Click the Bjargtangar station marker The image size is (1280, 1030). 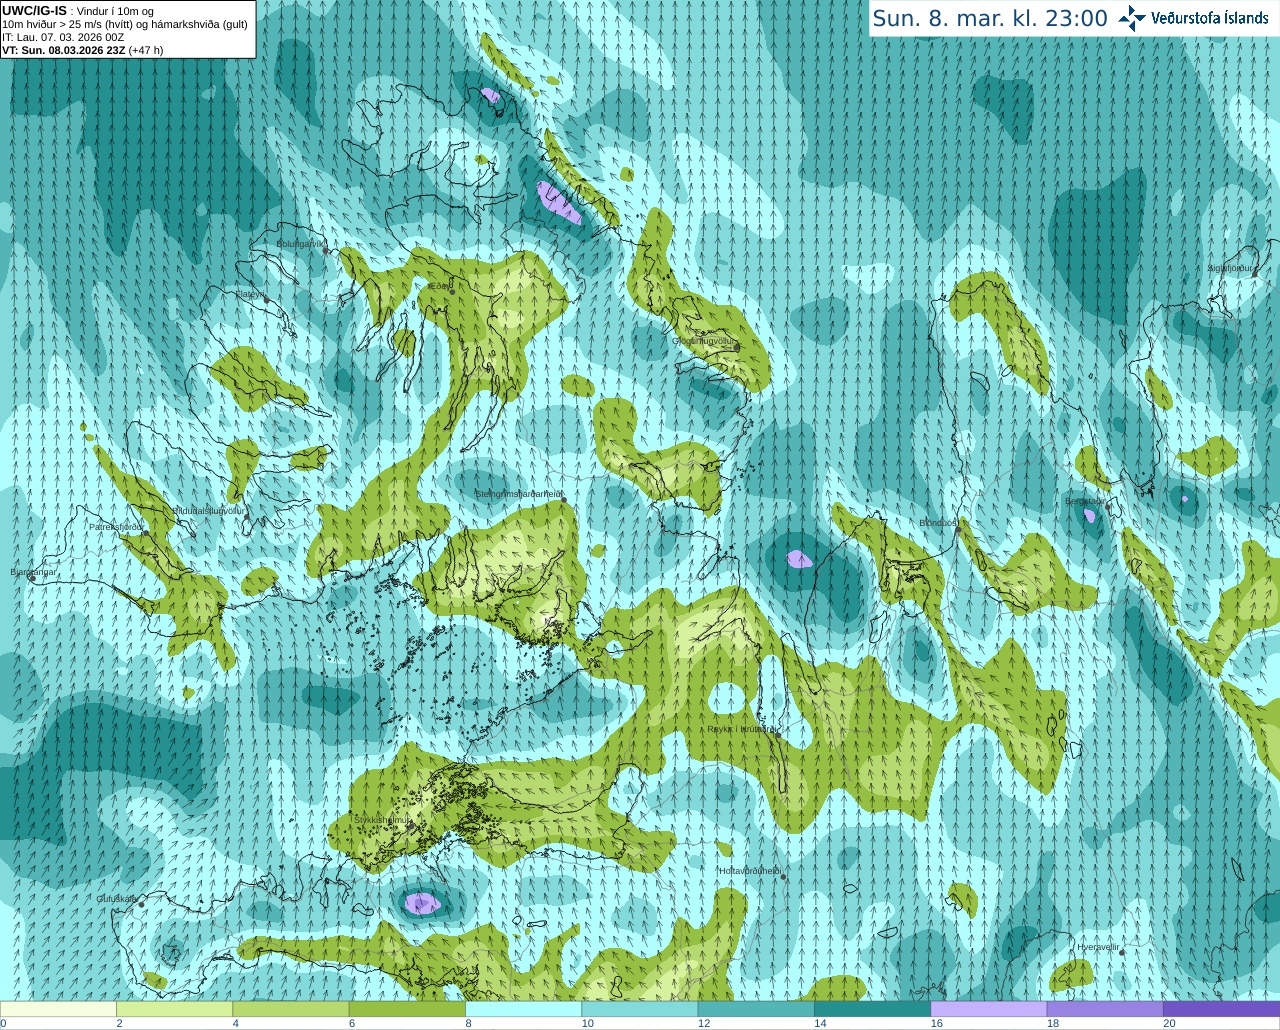tap(32, 579)
